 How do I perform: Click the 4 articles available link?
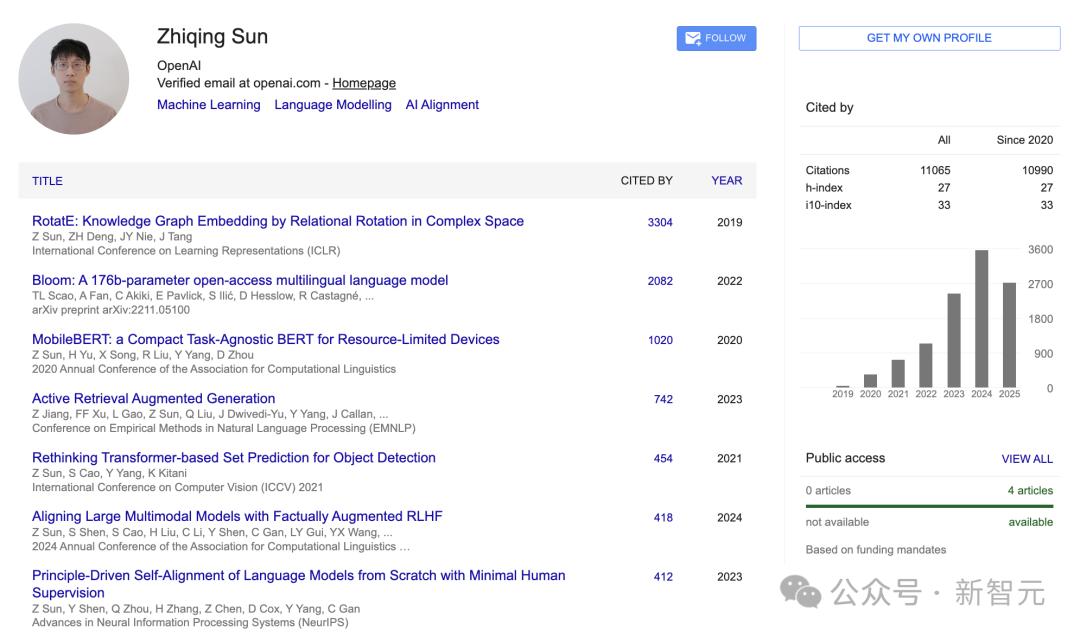1030,490
